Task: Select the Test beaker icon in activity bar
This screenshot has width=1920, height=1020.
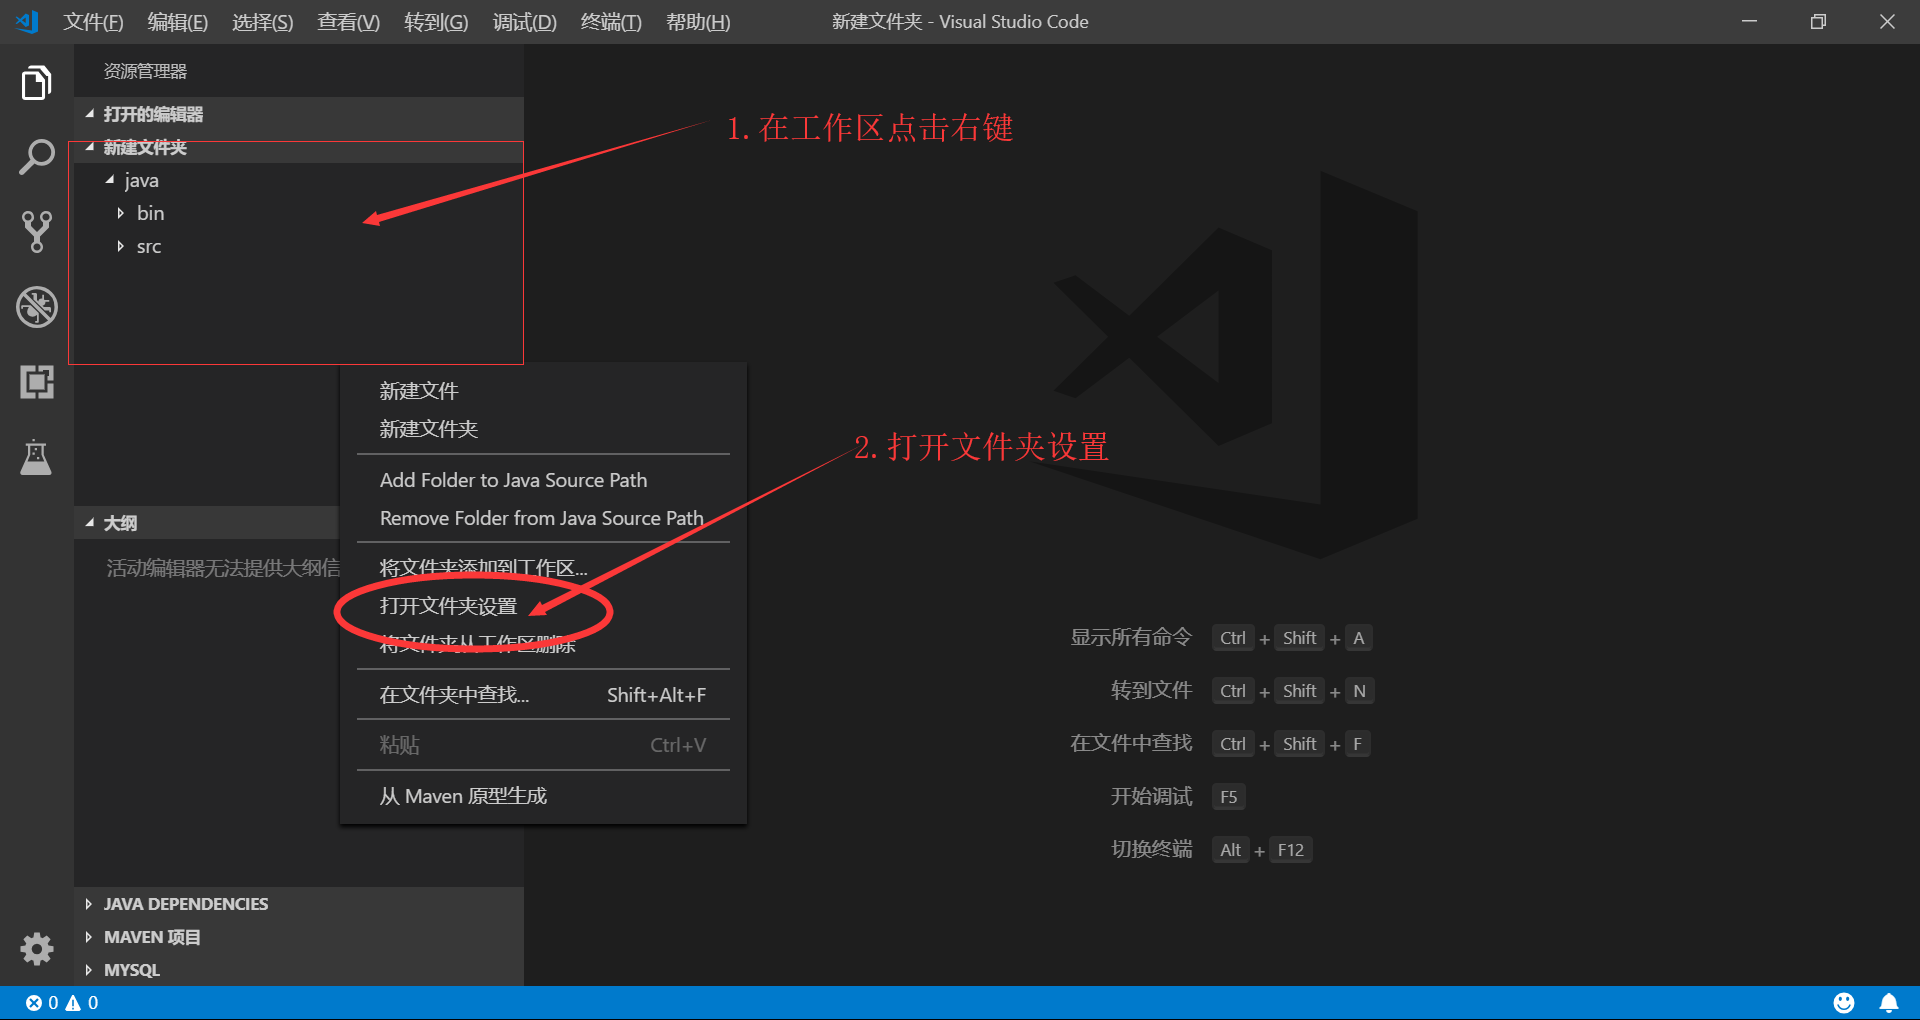Action: (x=36, y=457)
